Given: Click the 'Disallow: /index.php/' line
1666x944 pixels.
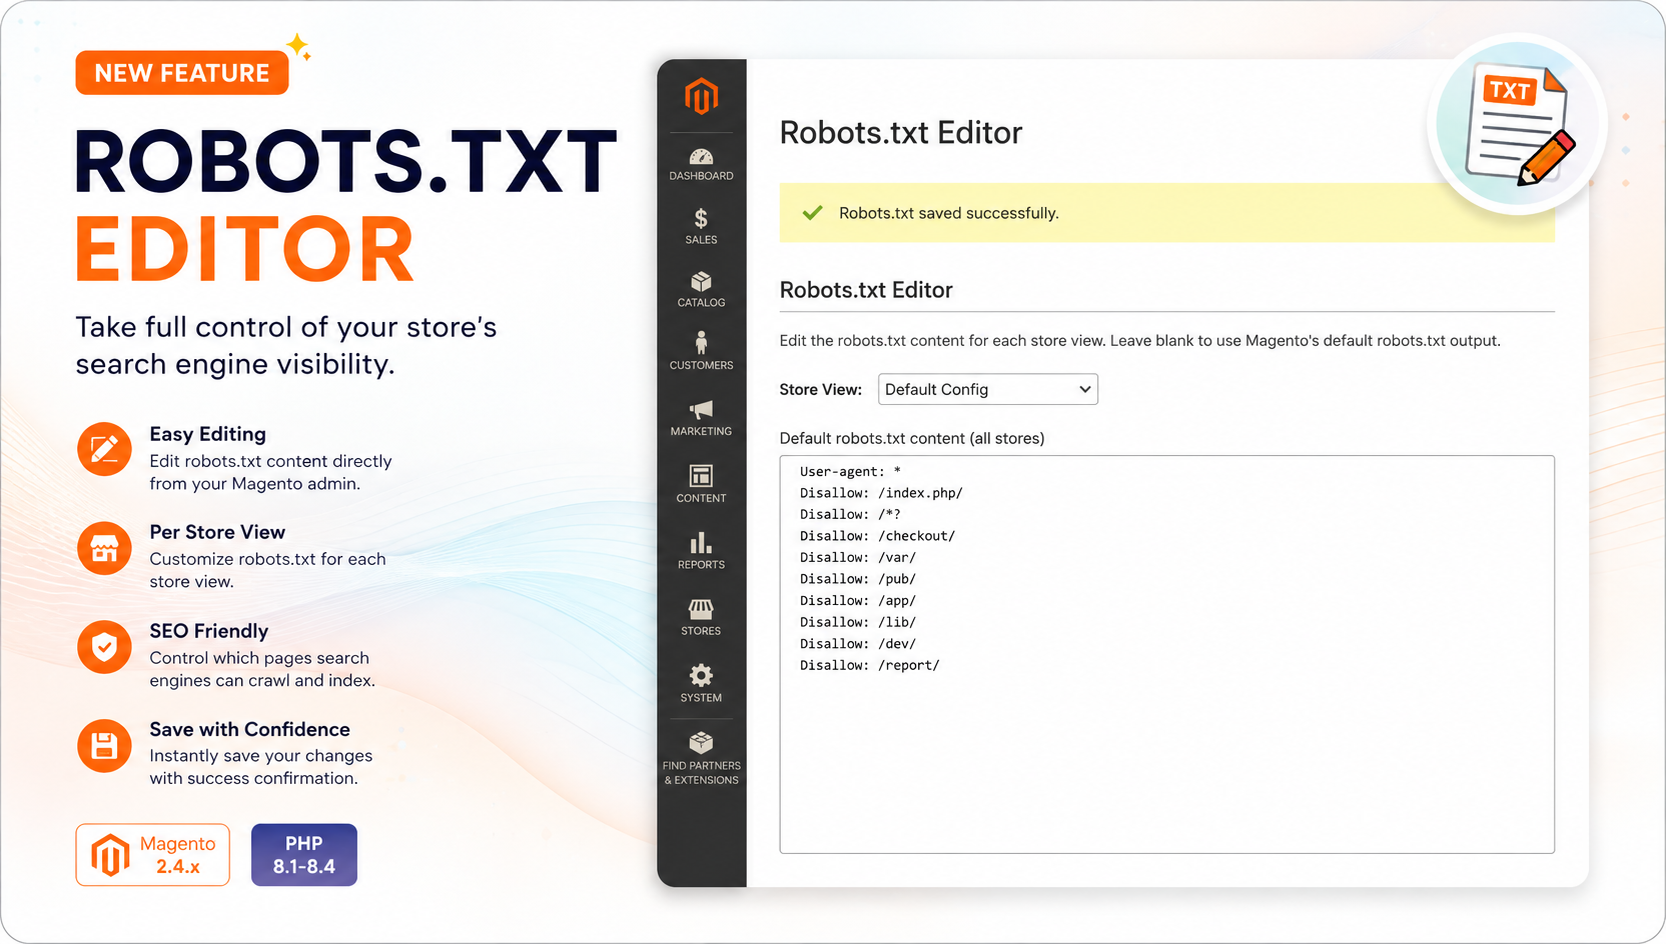Looking at the screenshot, I should pos(881,493).
